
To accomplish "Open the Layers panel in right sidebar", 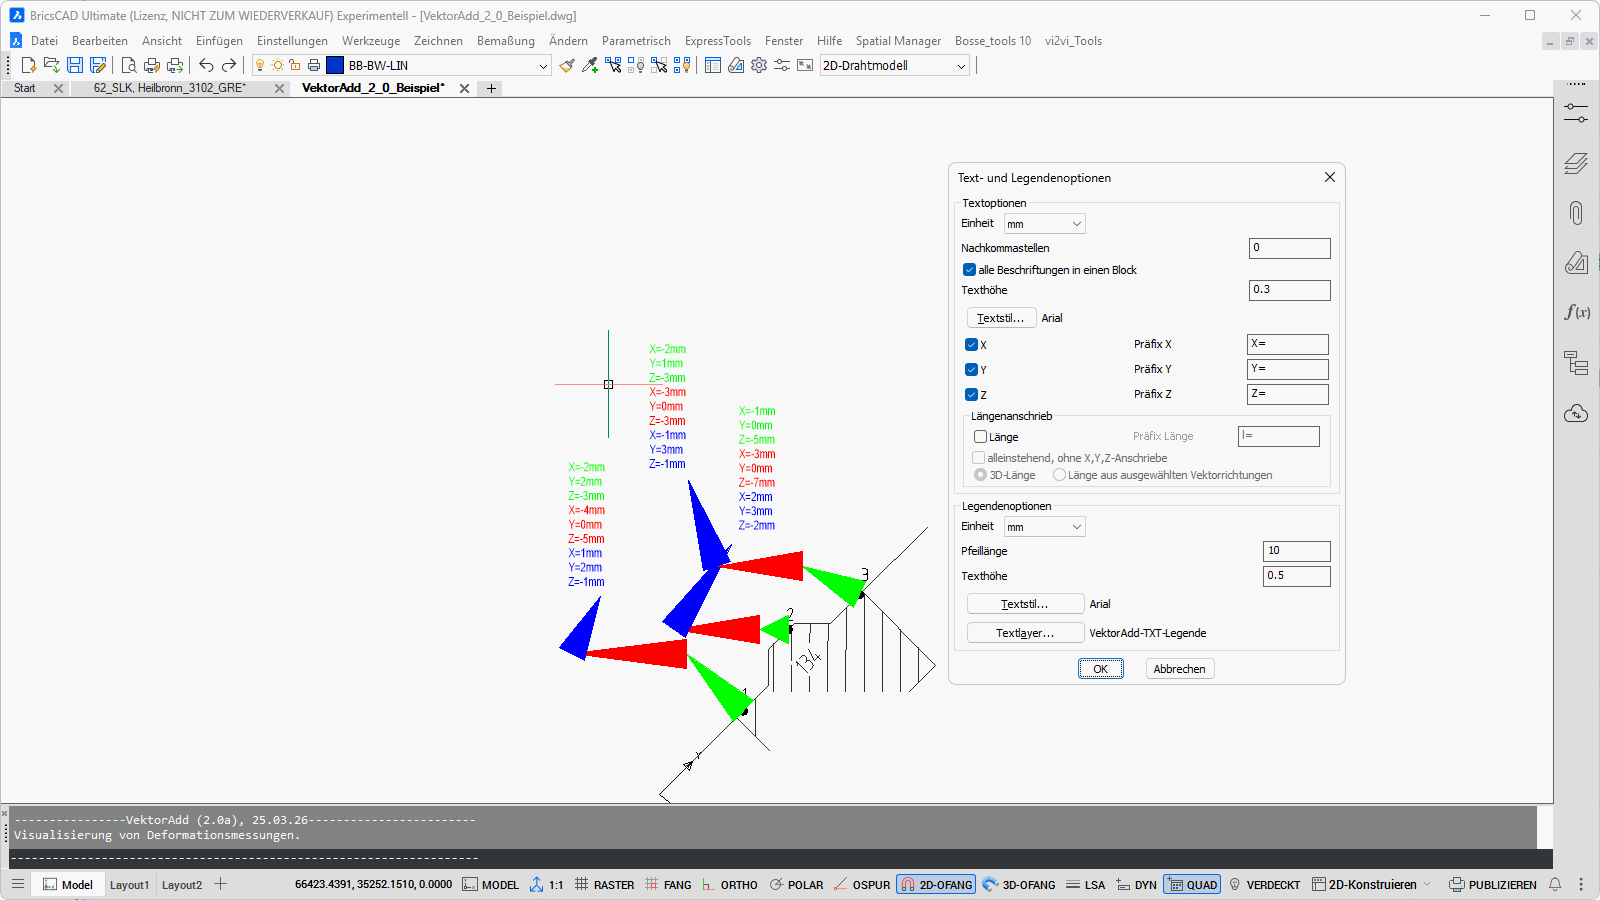I will 1576,163.
